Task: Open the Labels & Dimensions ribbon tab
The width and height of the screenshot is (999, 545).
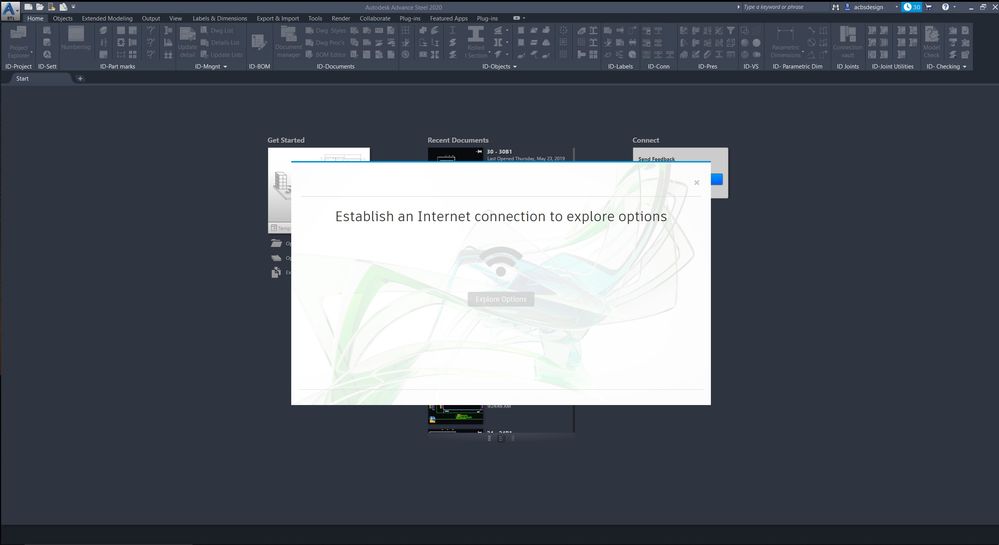Action: [x=220, y=18]
